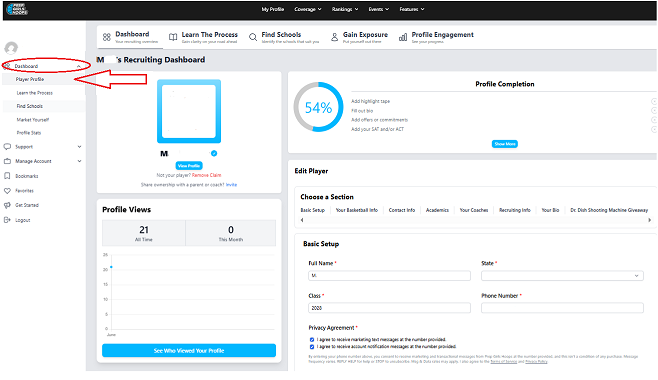Toggle marketing text messages agreement checkbox
Image resolution: width=658 pixels, height=380 pixels.
(312, 340)
